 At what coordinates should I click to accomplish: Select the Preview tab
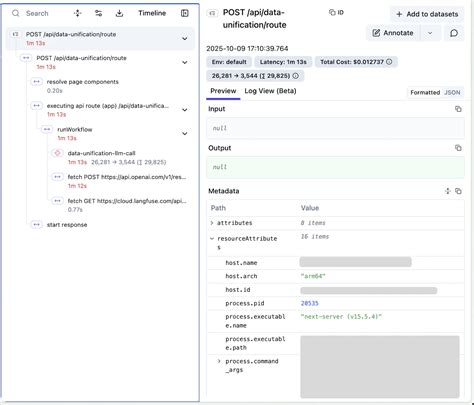tap(223, 91)
